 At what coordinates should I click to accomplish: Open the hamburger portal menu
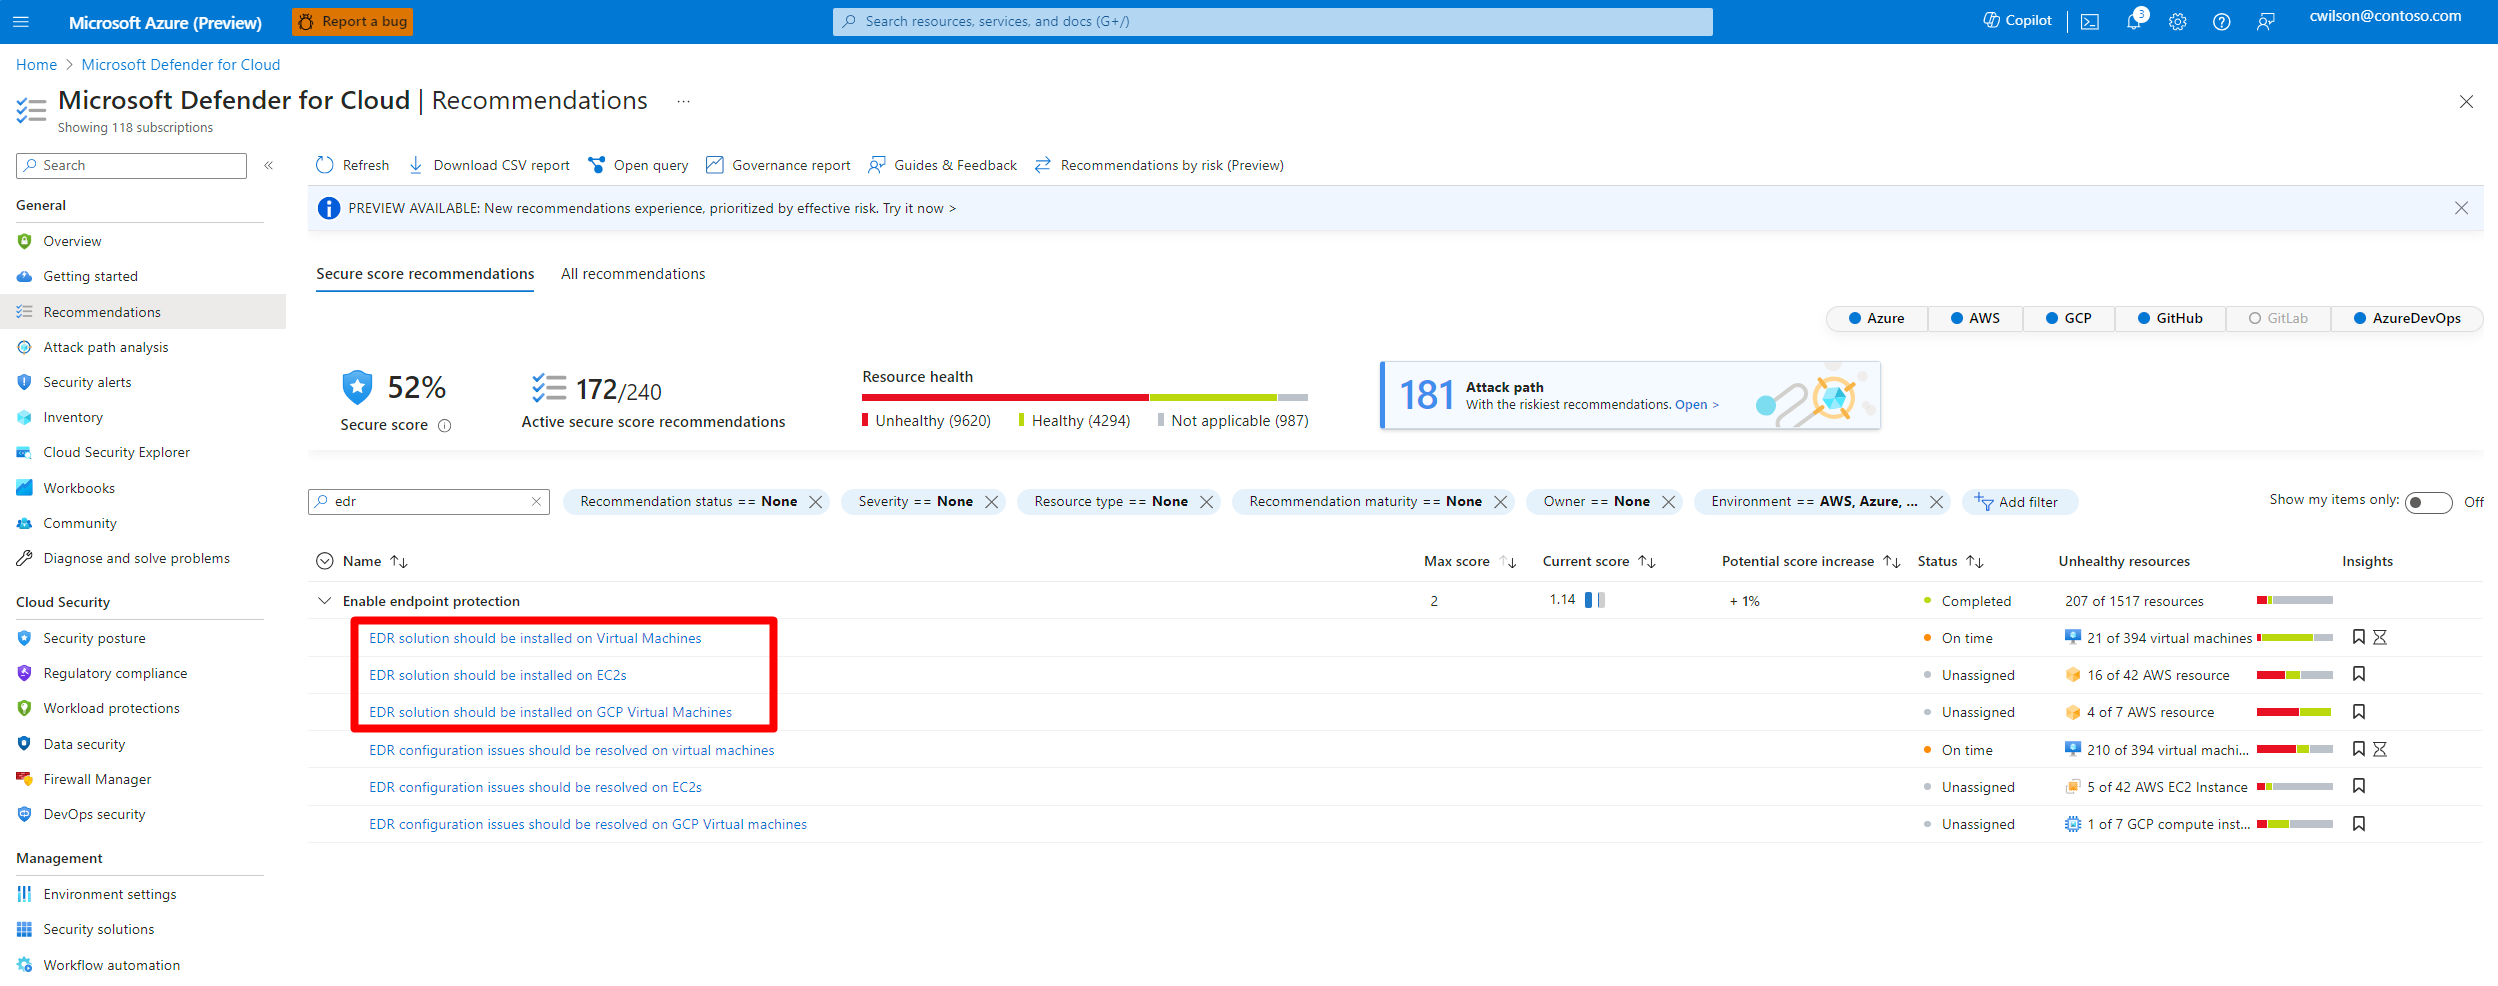[21, 21]
